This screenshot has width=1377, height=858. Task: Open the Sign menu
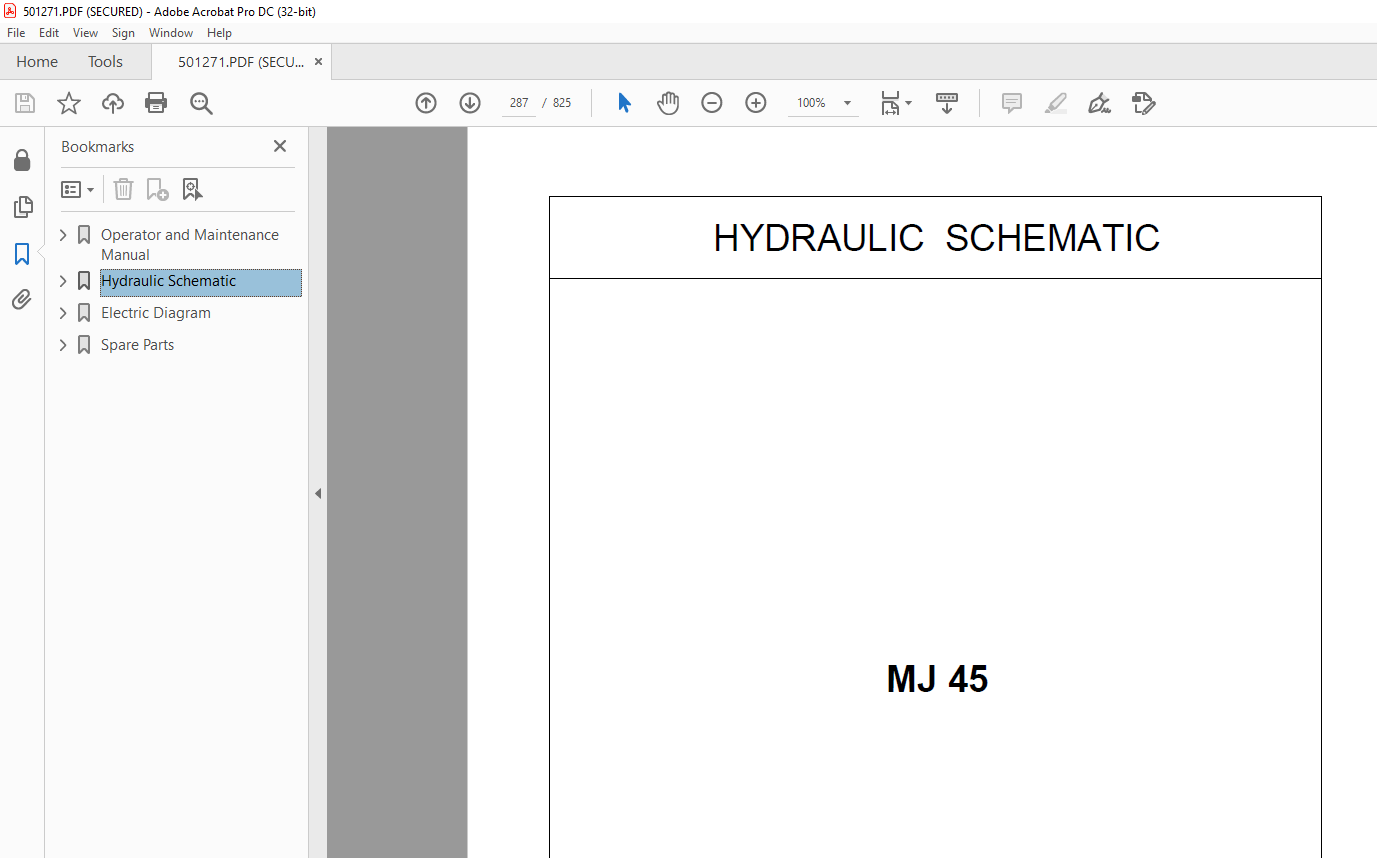coord(123,33)
